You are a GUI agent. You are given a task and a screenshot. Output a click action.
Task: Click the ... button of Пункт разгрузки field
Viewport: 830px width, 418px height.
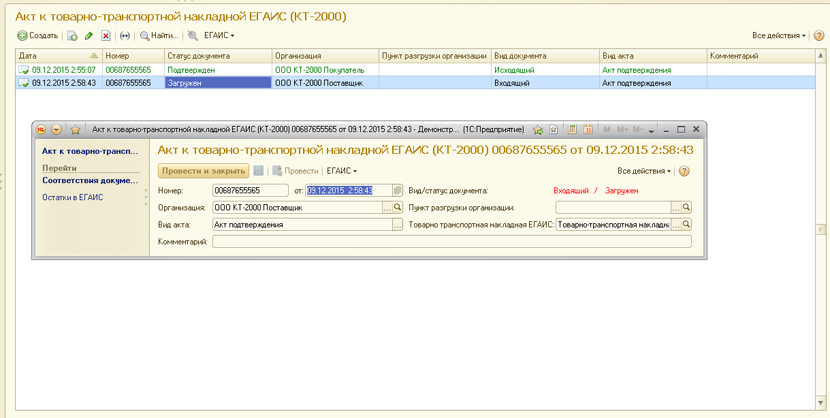[x=676, y=207]
